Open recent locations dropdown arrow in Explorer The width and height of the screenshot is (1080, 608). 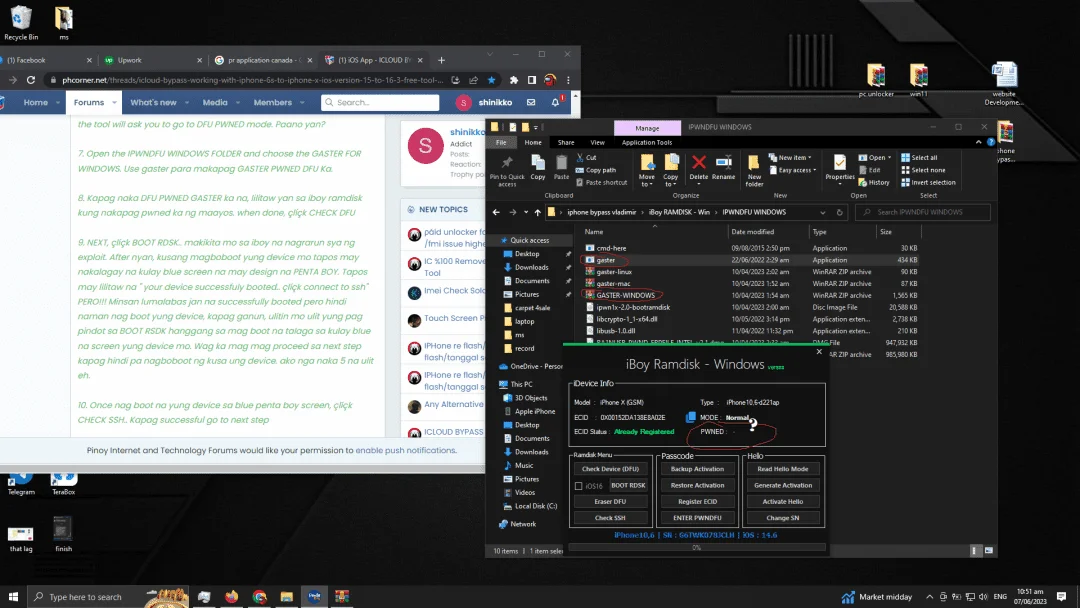[x=526, y=212]
